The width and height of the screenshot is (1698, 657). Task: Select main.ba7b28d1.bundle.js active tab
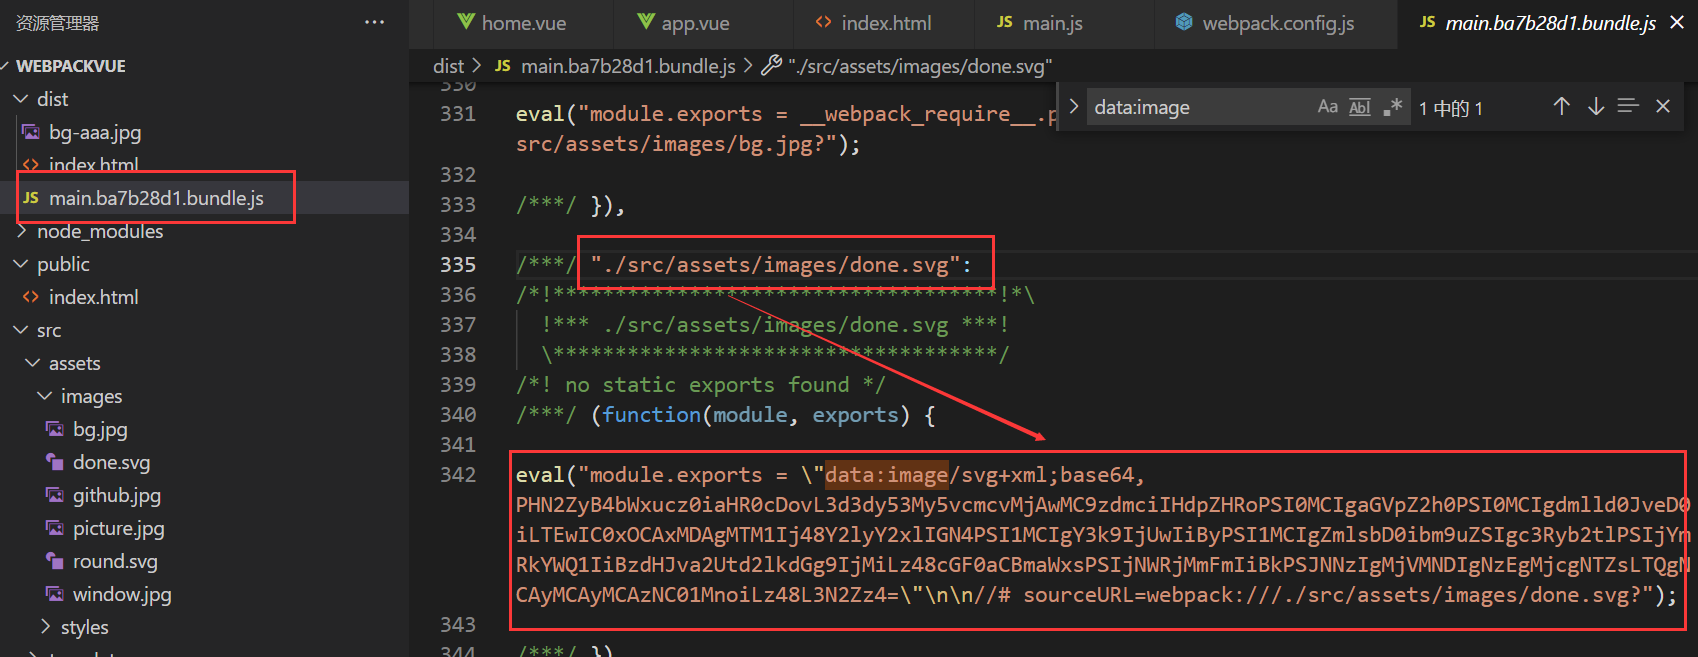[1550, 23]
